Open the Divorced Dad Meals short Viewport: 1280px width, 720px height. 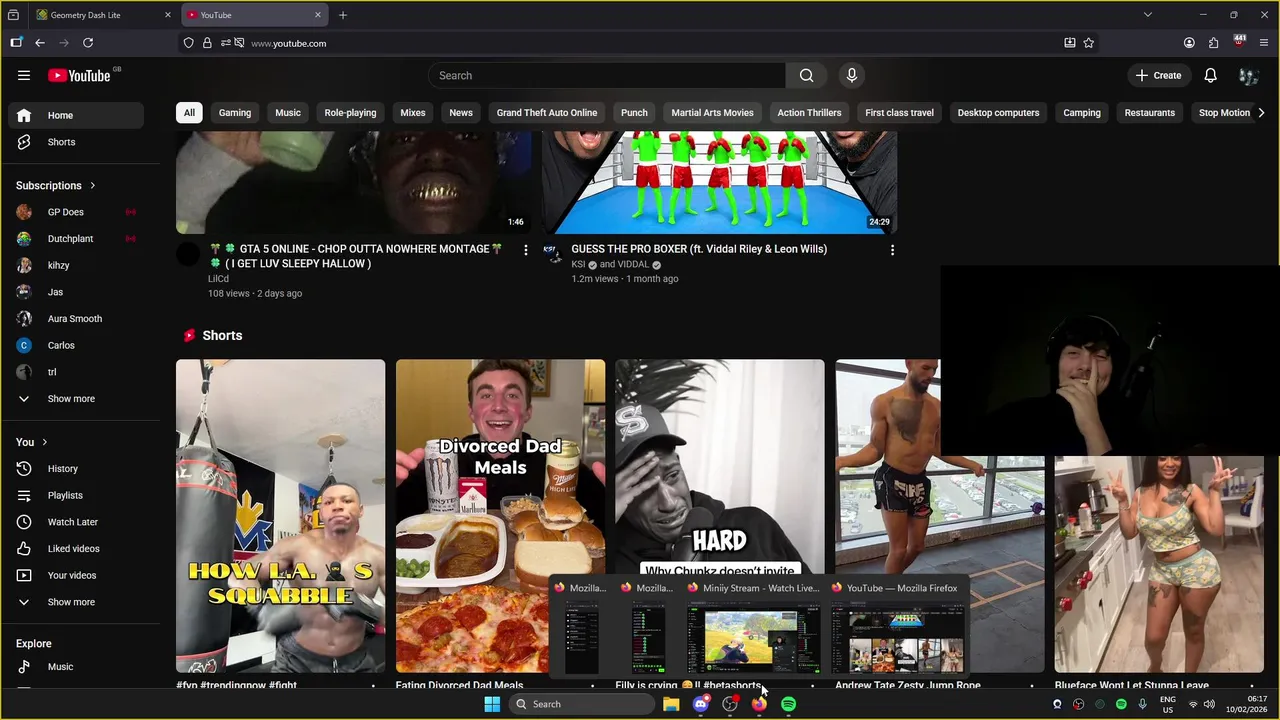tap(500, 516)
